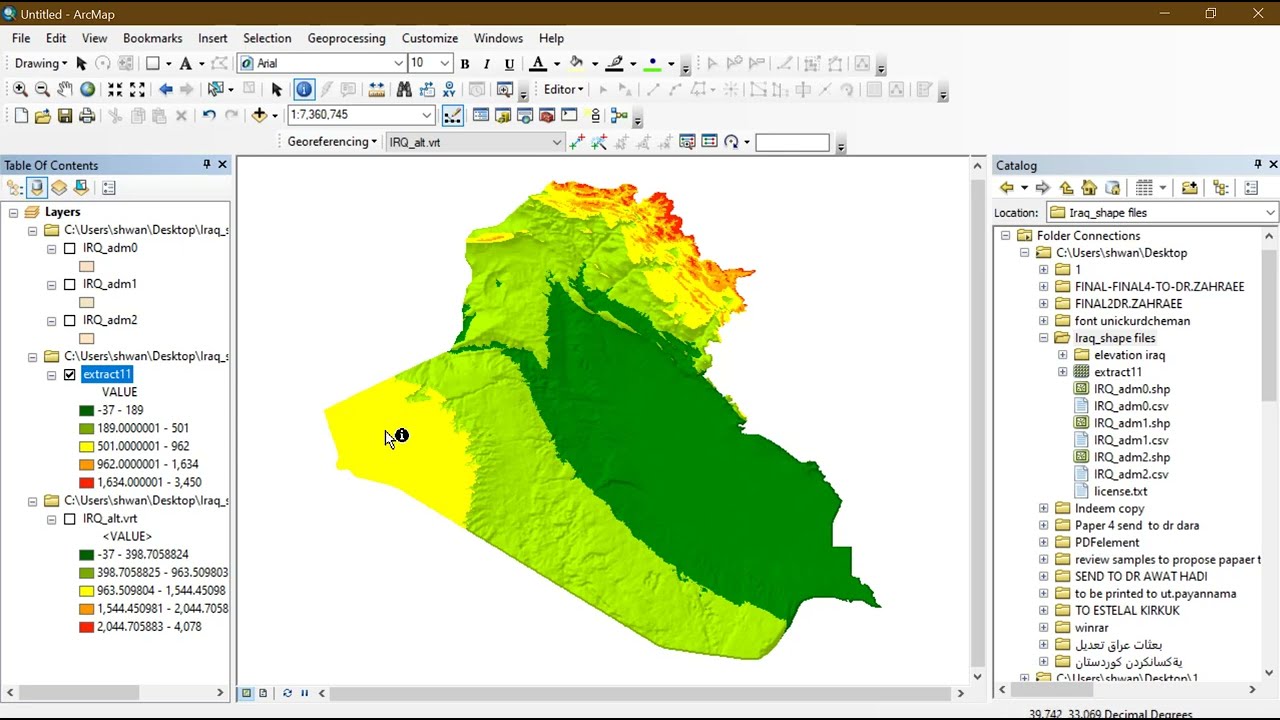Check the IRQ_adm0 layer checkbox

69,248
